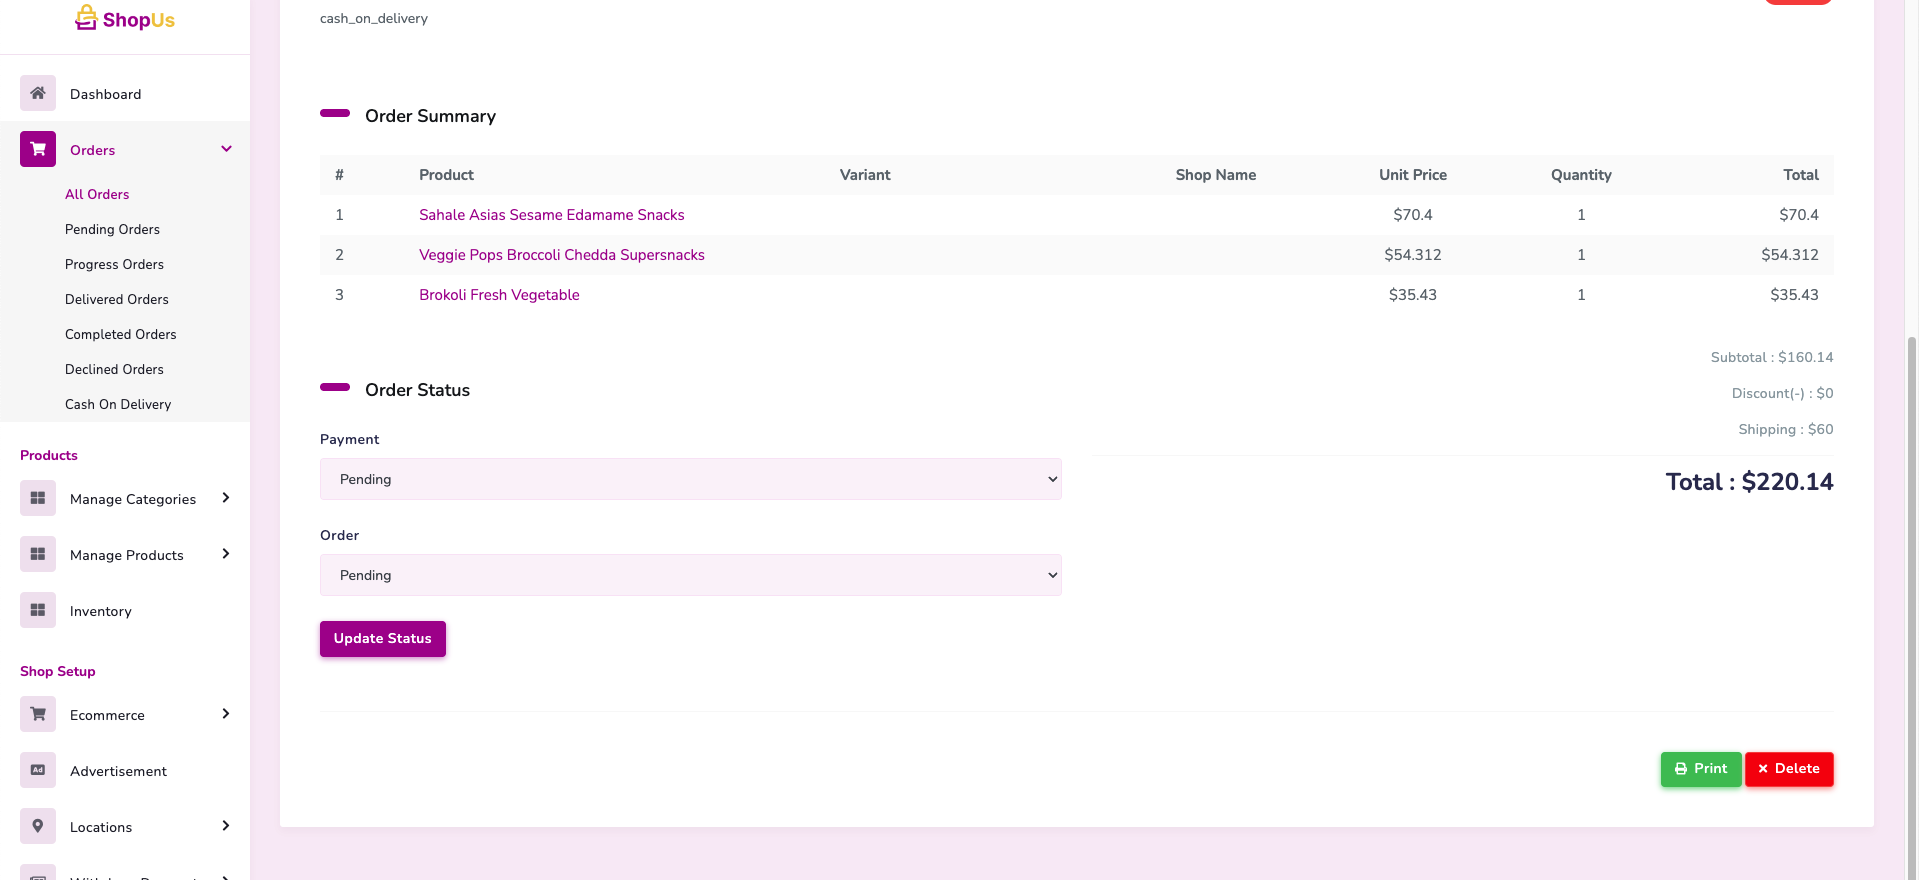Click the Manage Categories grid icon
The image size is (1919, 880).
click(38, 498)
